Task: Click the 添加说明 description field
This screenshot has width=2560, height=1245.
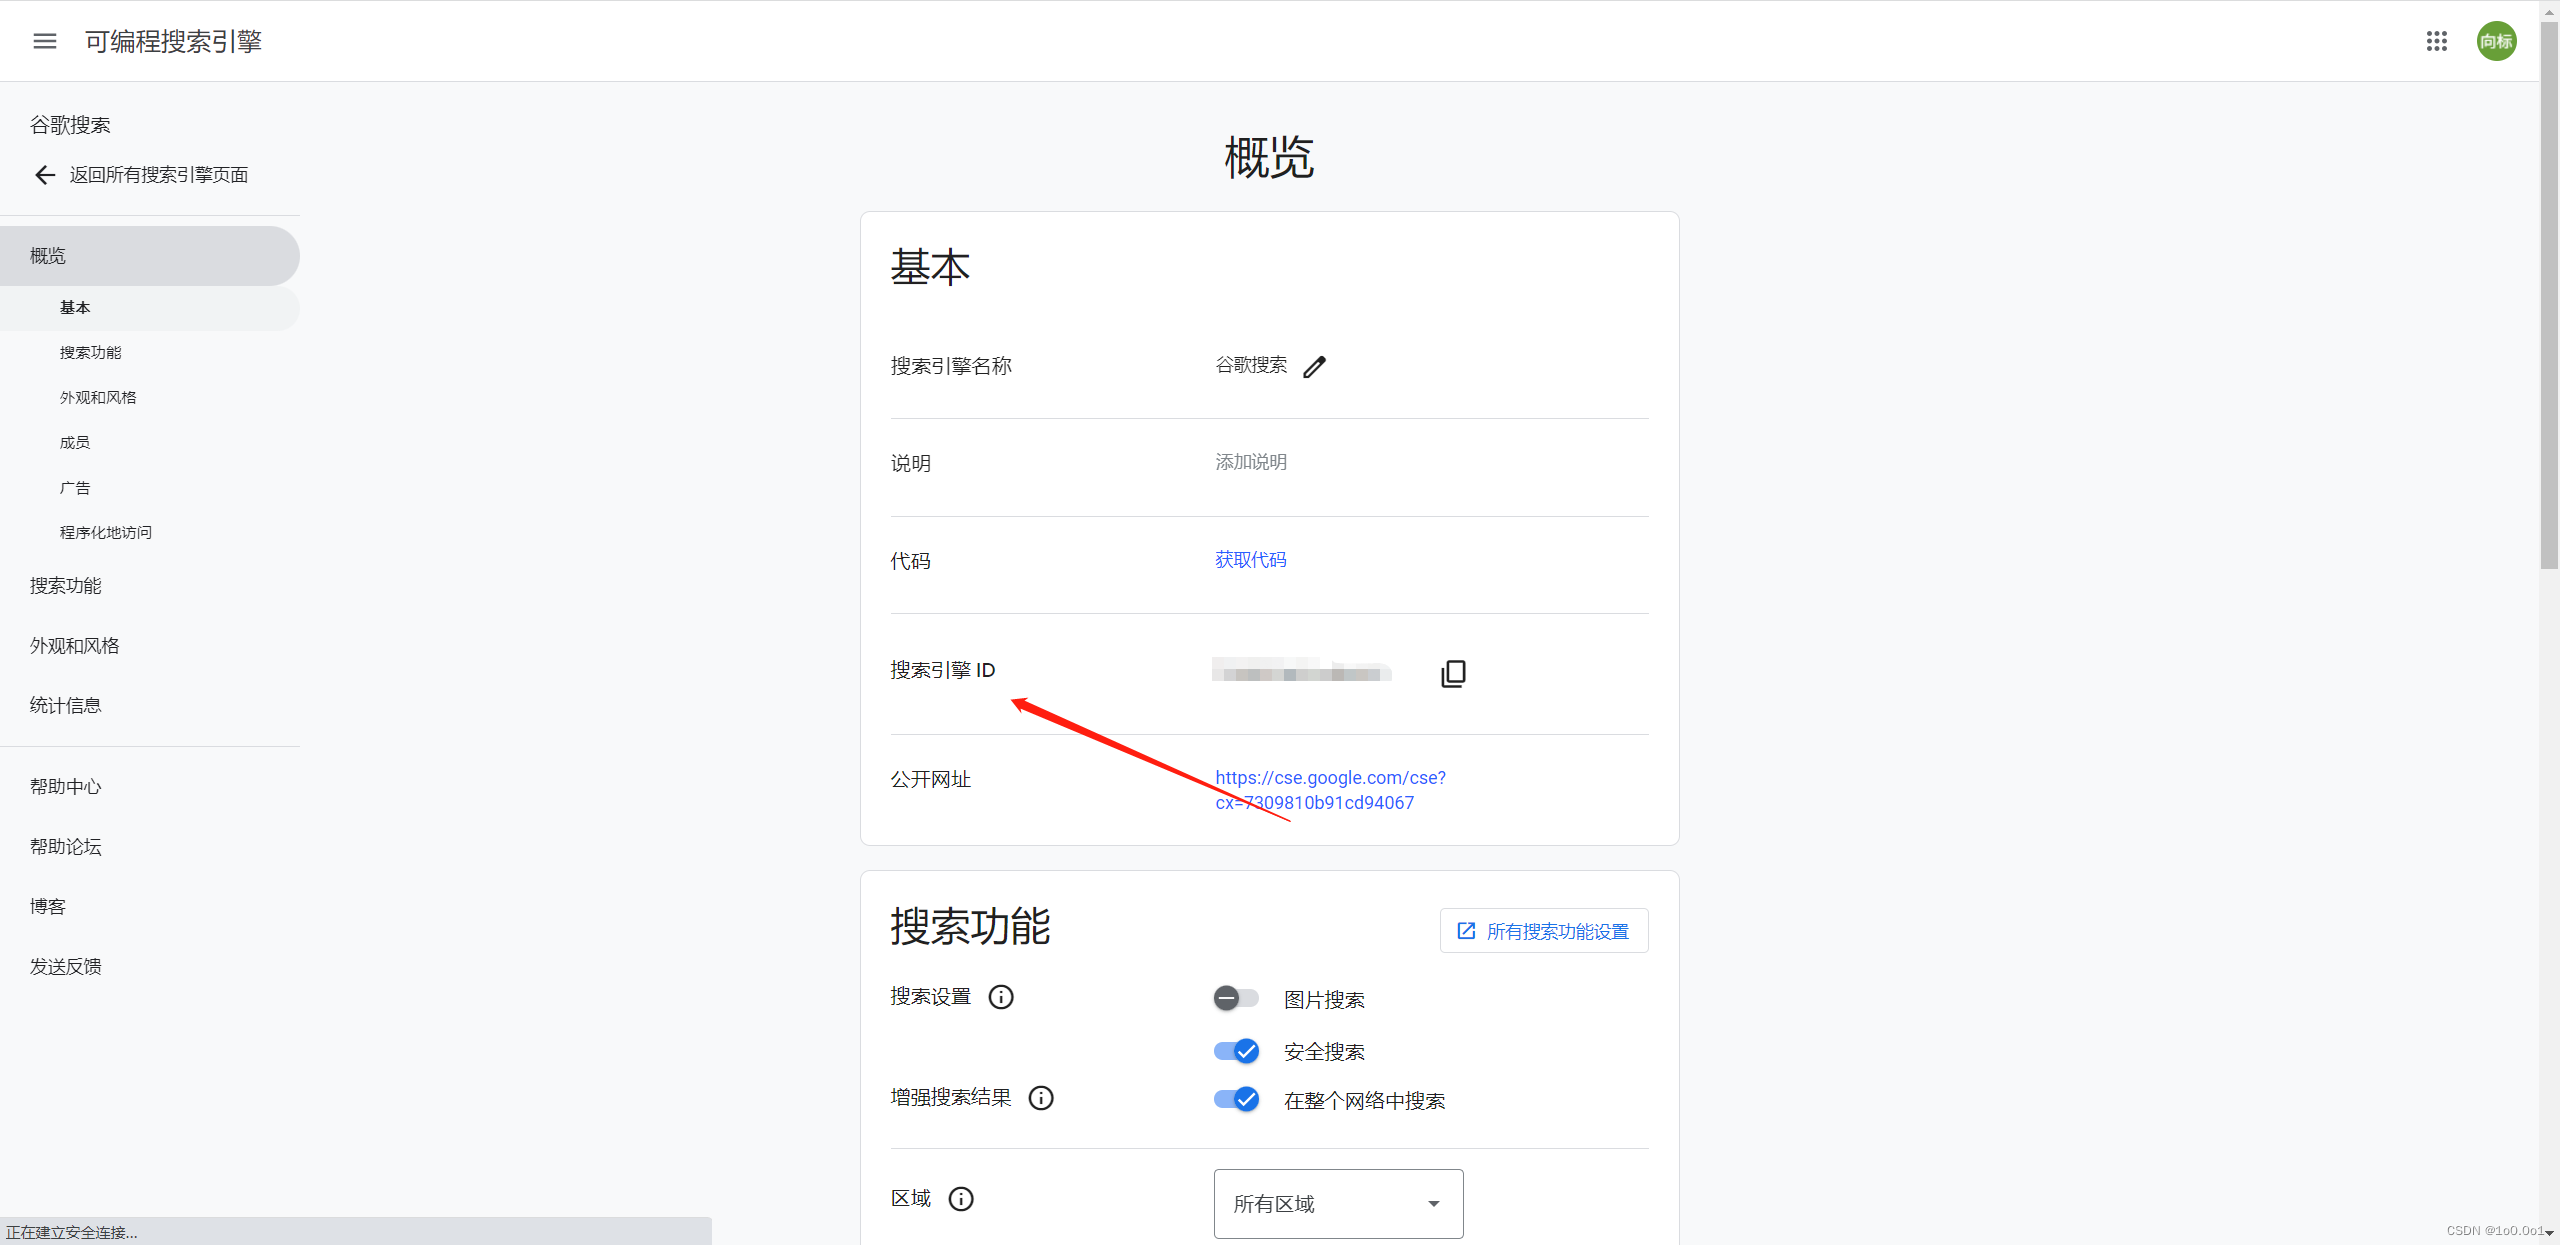Action: point(1251,462)
